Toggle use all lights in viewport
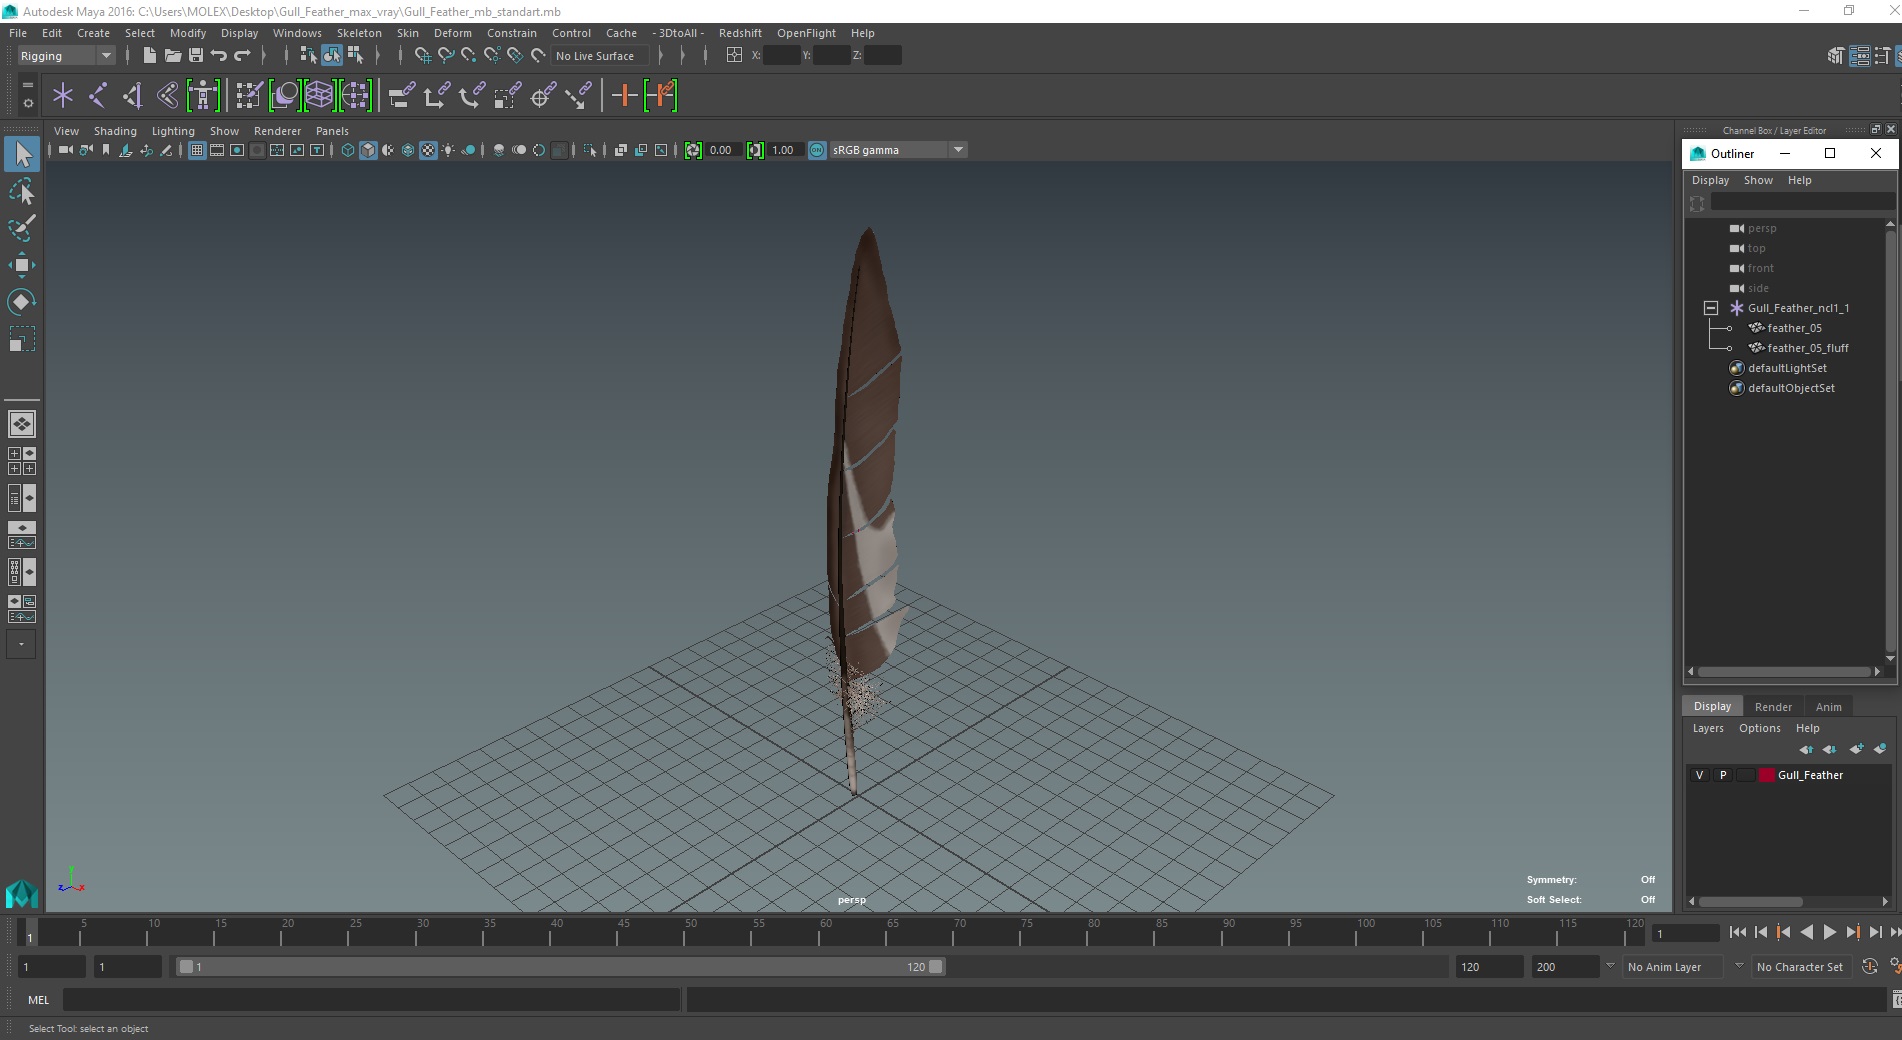The height and width of the screenshot is (1040, 1902). point(448,150)
